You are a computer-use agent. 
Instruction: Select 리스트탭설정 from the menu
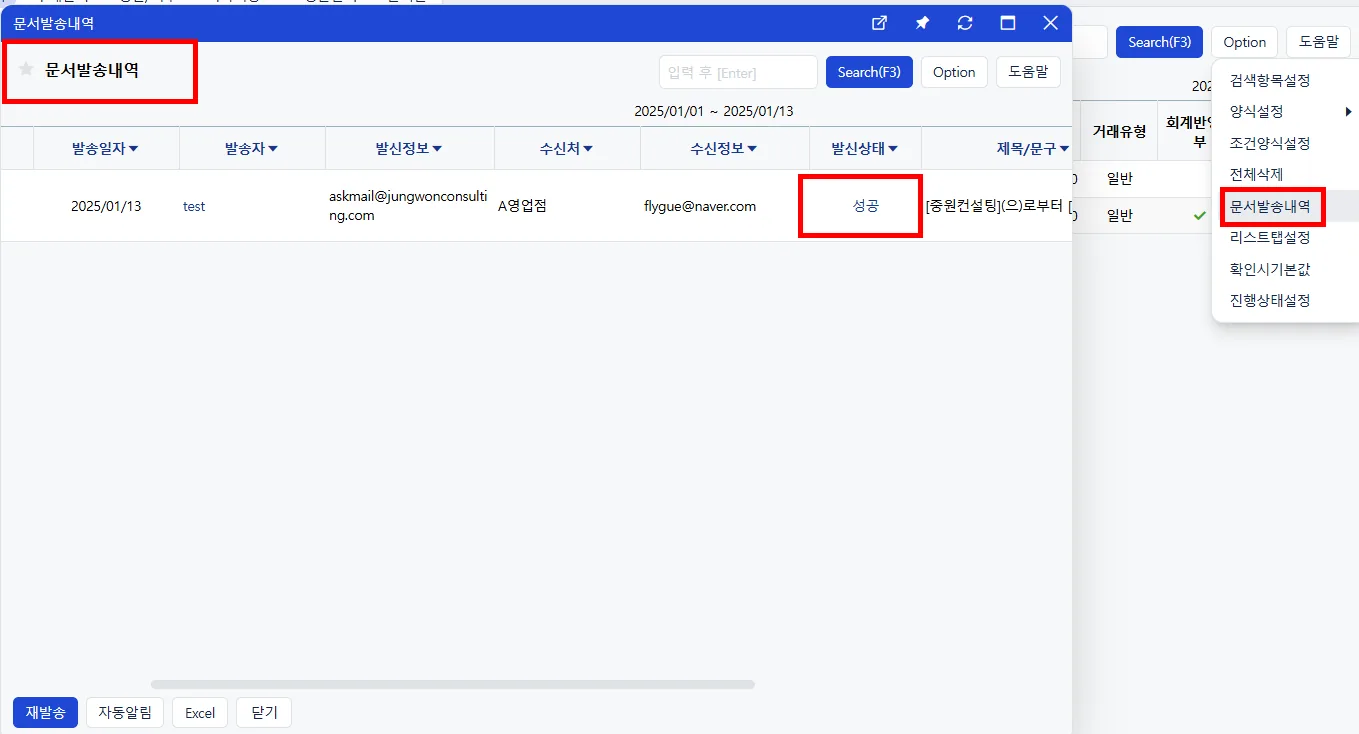pyautogui.click(x=1270, y=238)
